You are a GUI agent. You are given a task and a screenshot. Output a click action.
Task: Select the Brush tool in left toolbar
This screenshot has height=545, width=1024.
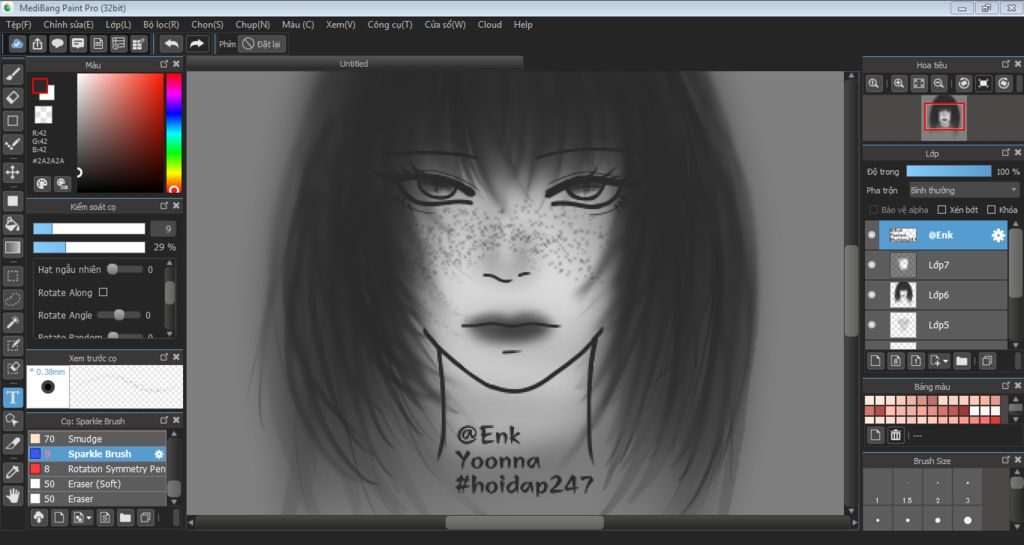(12, 74)
